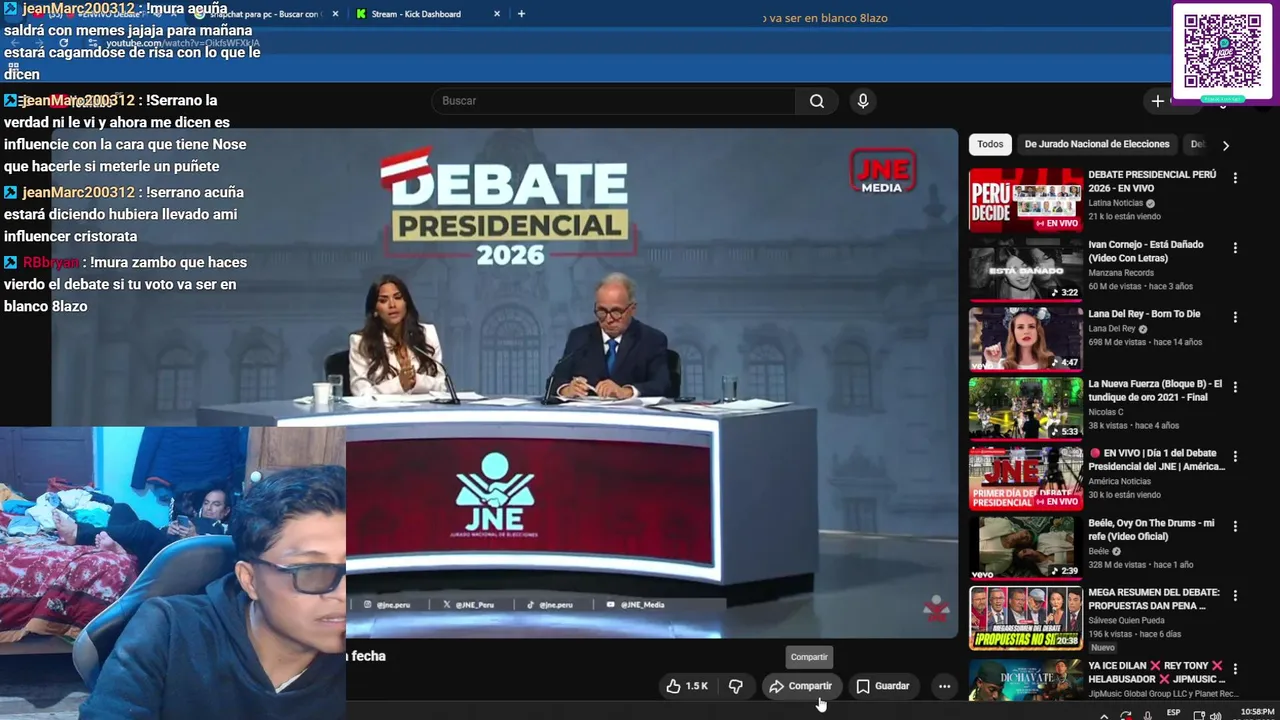
Task: Open menu for YA ICE DILAN video
Action: (x=1235, y=668)
